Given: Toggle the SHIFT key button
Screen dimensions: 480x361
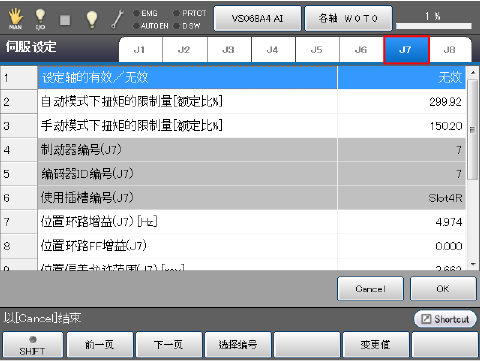Looking at the screenshot, I should pyautogui.click(x=32, y=345).
